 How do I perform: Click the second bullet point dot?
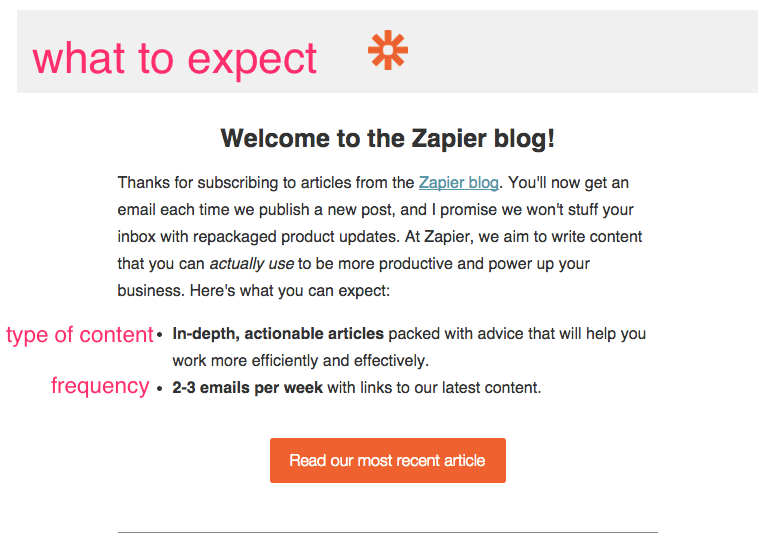click(160, 388)
